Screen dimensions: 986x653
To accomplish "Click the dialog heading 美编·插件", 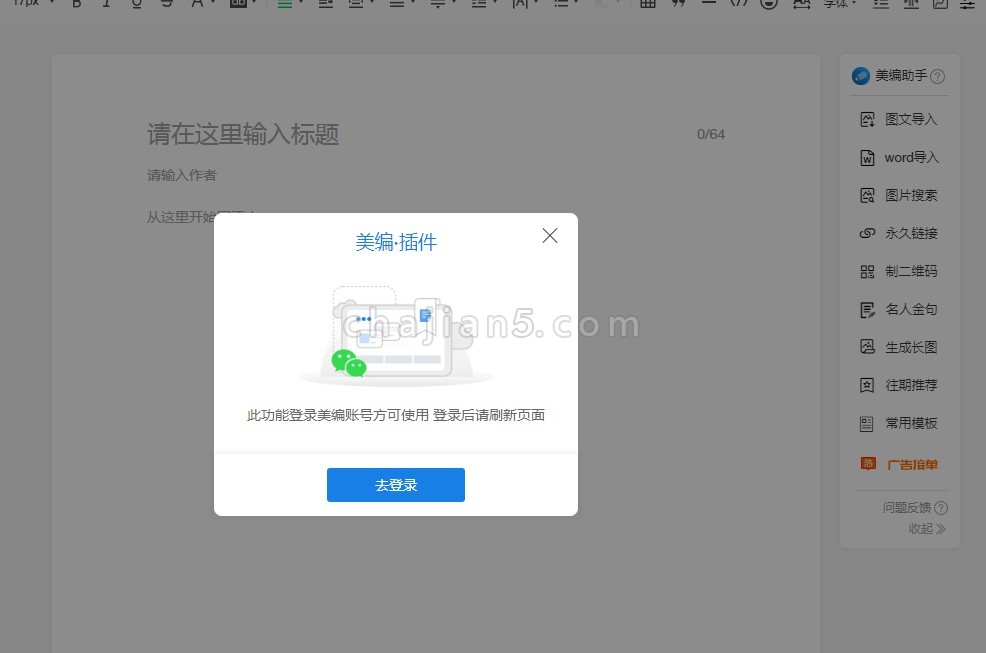I will coord(396,242).
